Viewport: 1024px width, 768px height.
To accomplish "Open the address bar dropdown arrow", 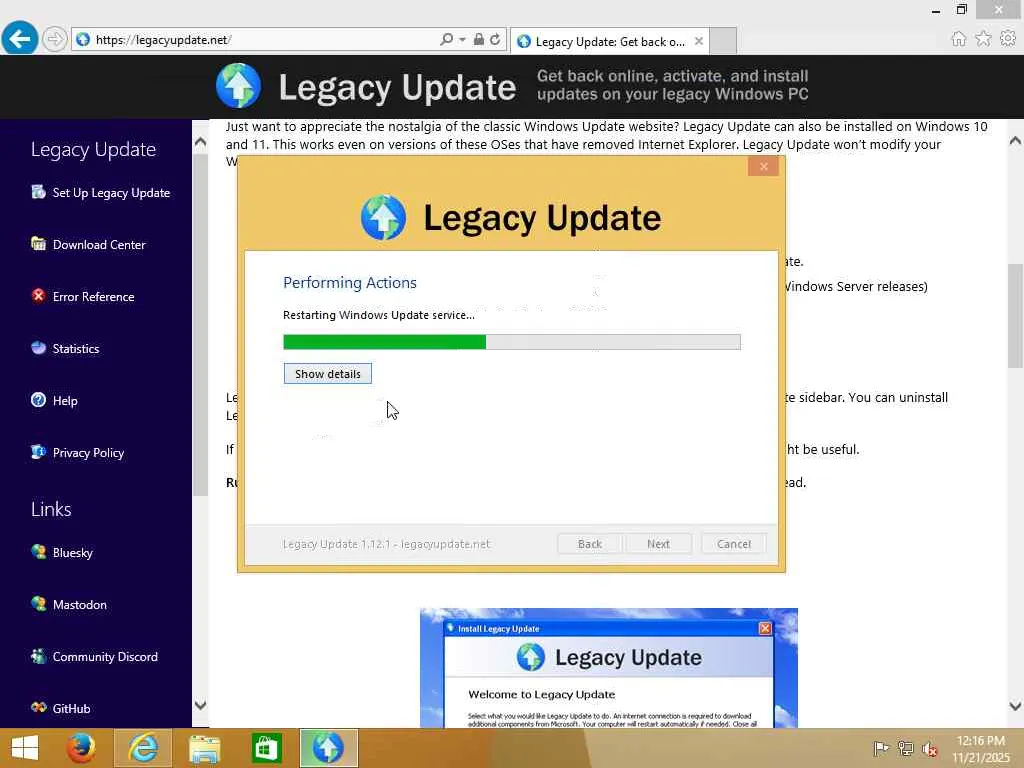I will [462, 40].
